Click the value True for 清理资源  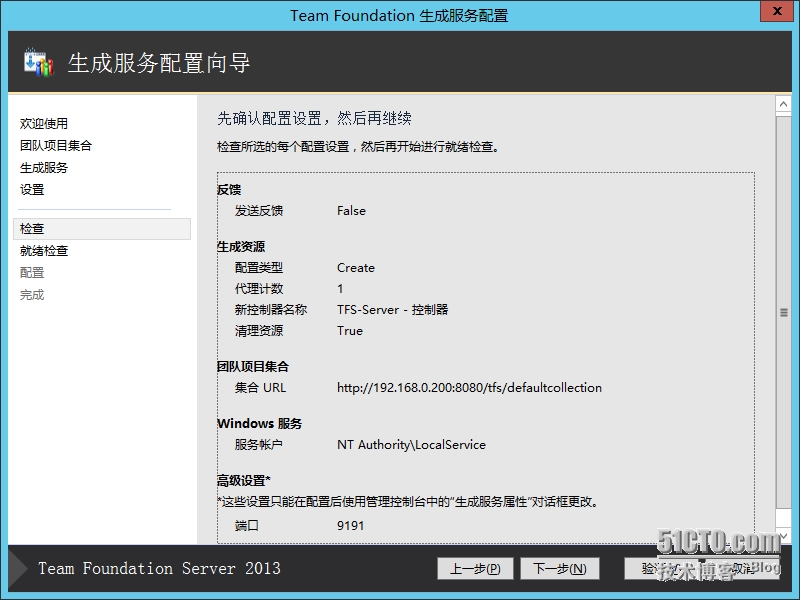click(x=349, y=331)
